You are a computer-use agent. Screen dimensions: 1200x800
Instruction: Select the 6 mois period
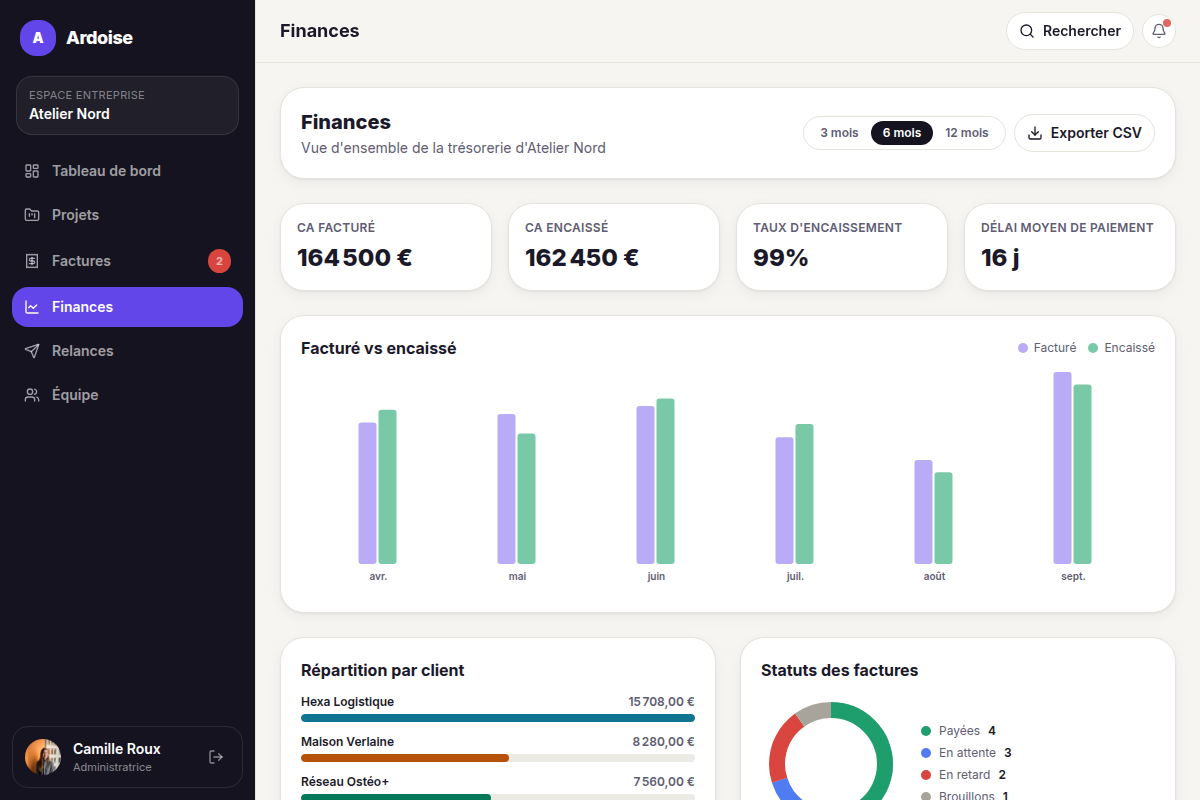click(x=902, y=133)
